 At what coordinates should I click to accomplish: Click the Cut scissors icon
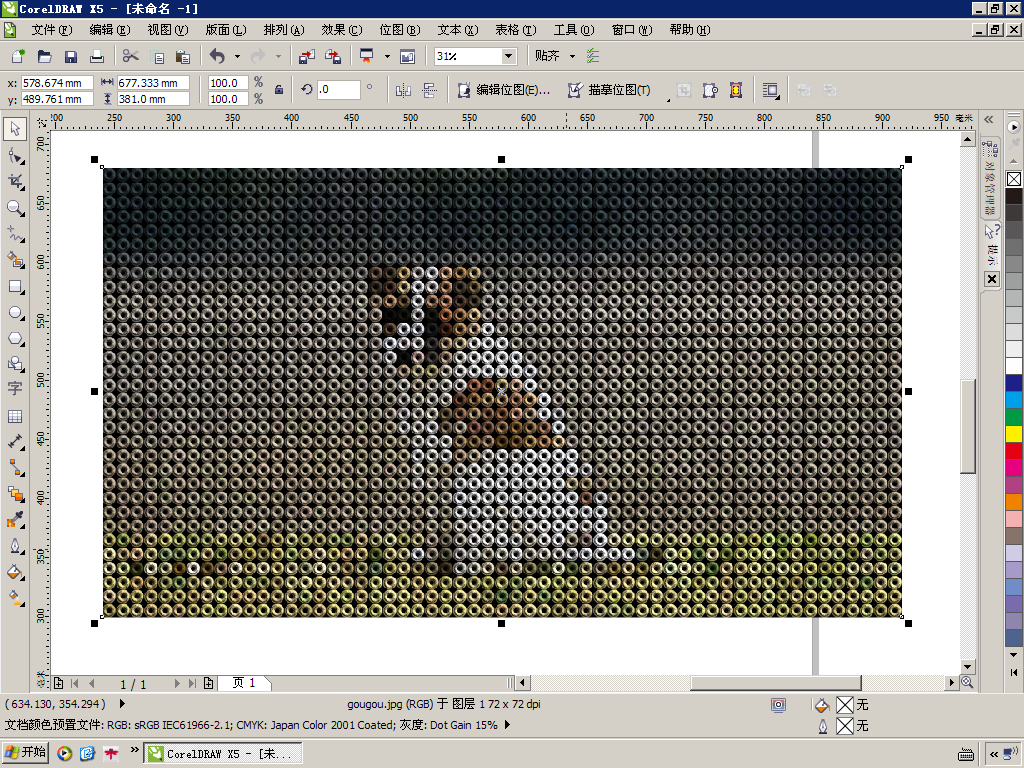pos(131,57)
